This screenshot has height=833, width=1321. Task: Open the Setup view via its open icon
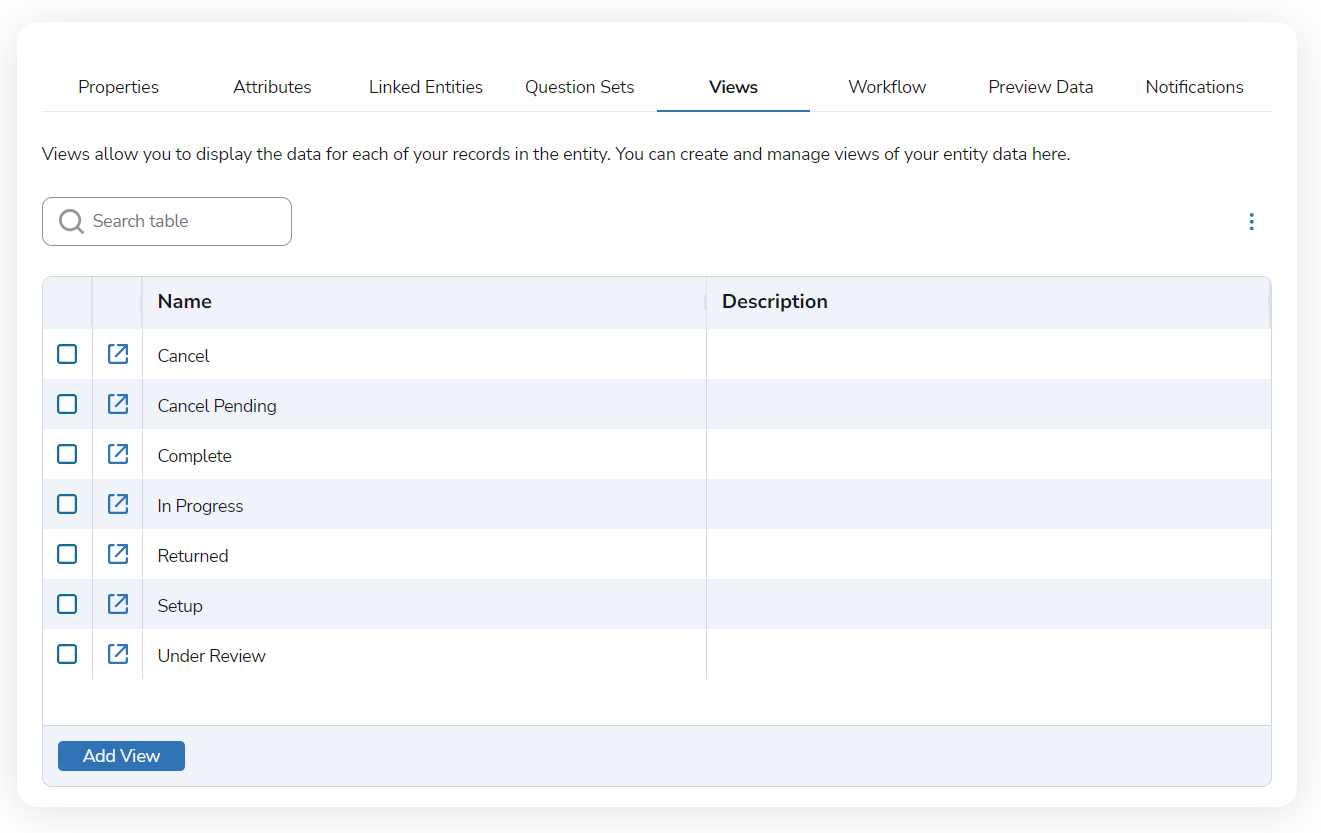[118, 604]
